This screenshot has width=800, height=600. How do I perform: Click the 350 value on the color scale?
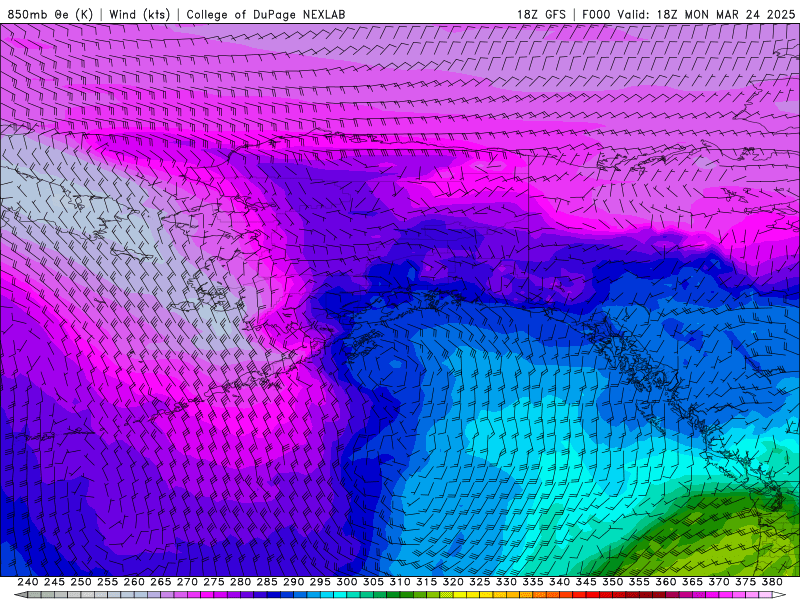(x=612, y=582)
